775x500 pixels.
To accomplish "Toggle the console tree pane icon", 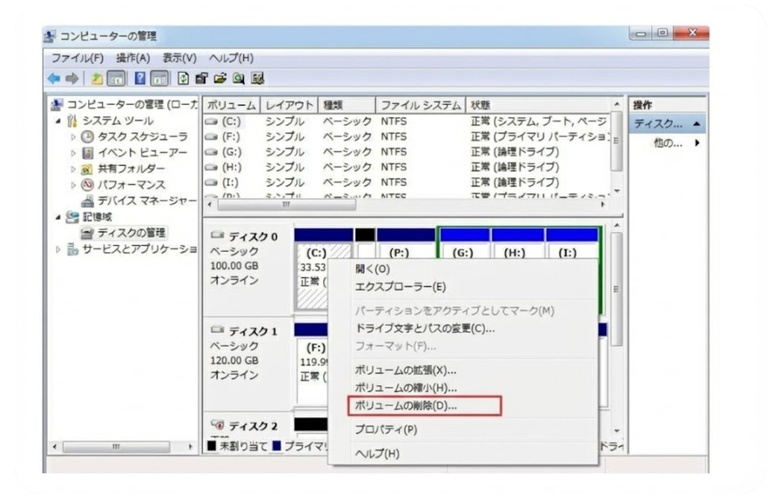I will (x=116, y=79).
